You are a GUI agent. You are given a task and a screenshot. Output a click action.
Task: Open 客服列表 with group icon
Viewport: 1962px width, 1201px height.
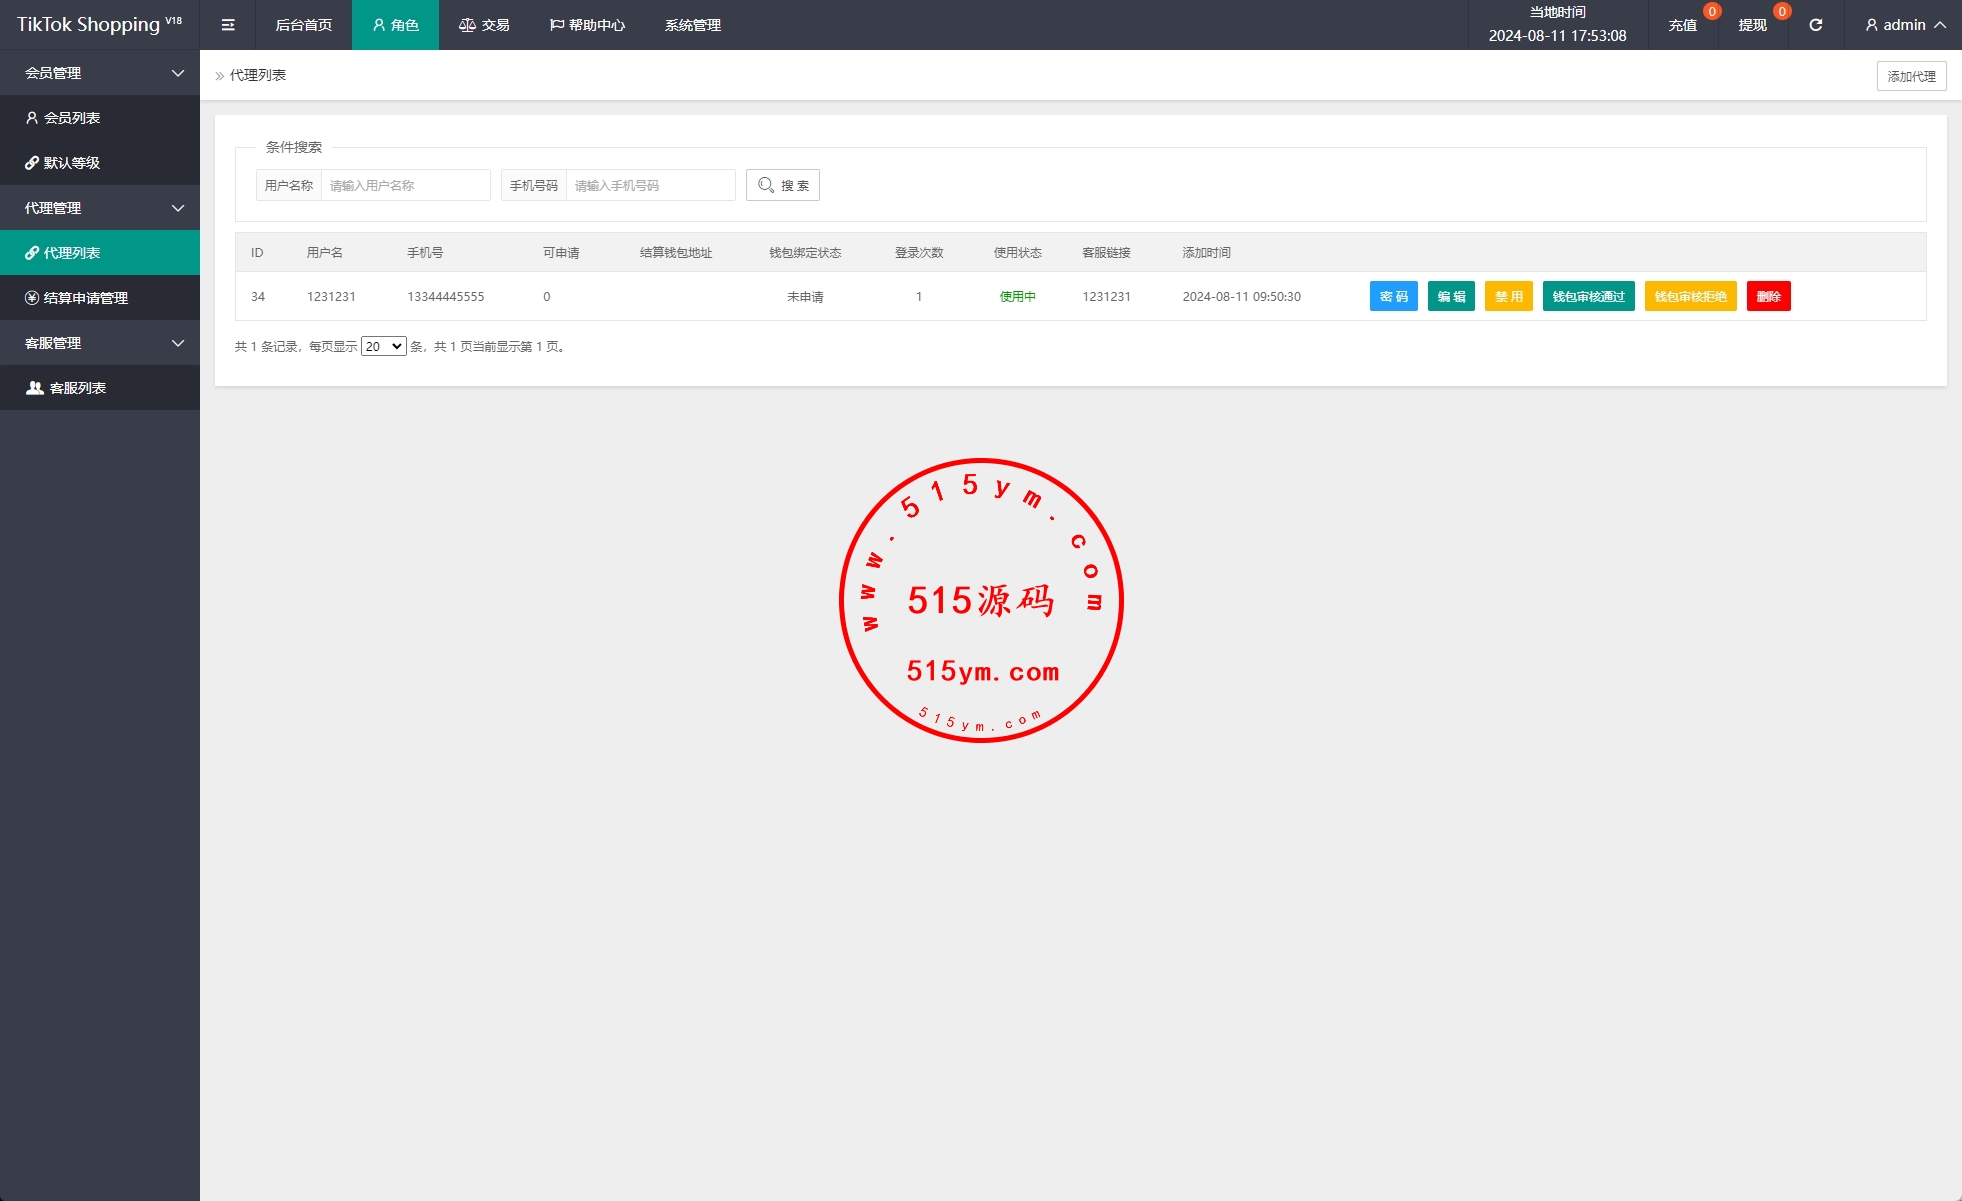pos(77,388)
